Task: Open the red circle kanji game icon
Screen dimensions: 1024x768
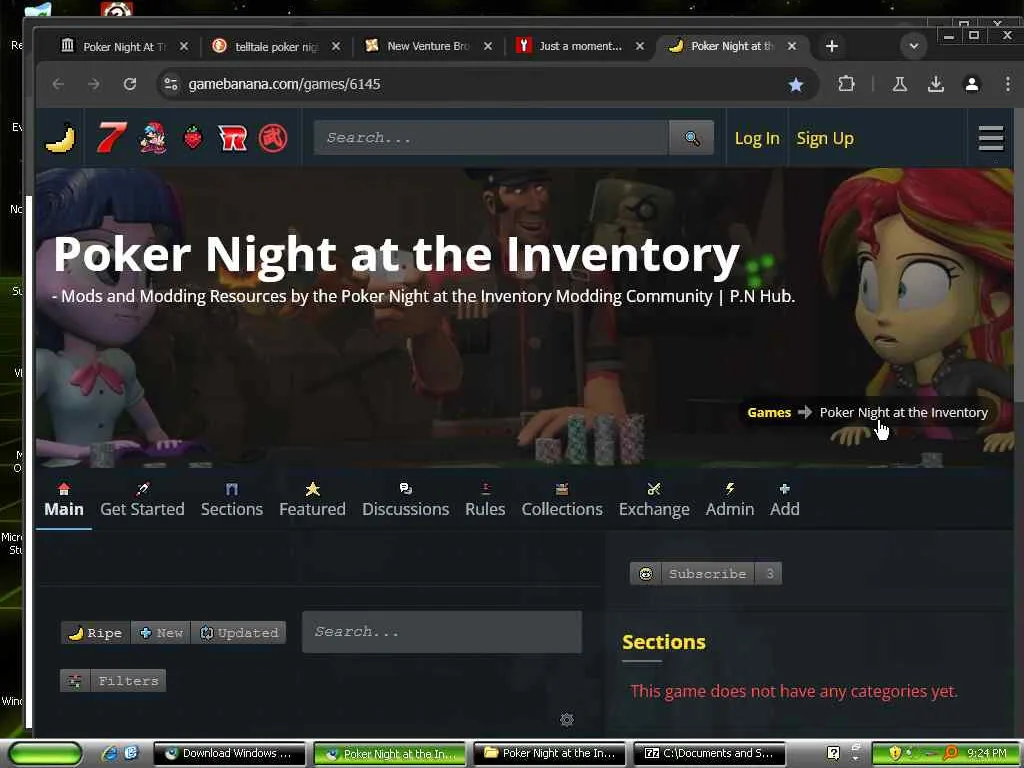Action: pos(273,138)
